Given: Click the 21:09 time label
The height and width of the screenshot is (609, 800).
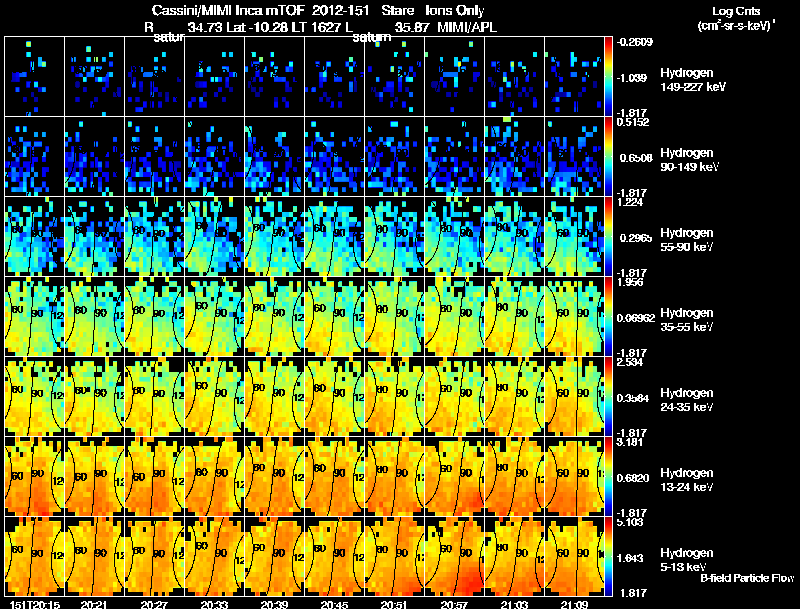Looking at the screenshot, I should click(574, 605).
